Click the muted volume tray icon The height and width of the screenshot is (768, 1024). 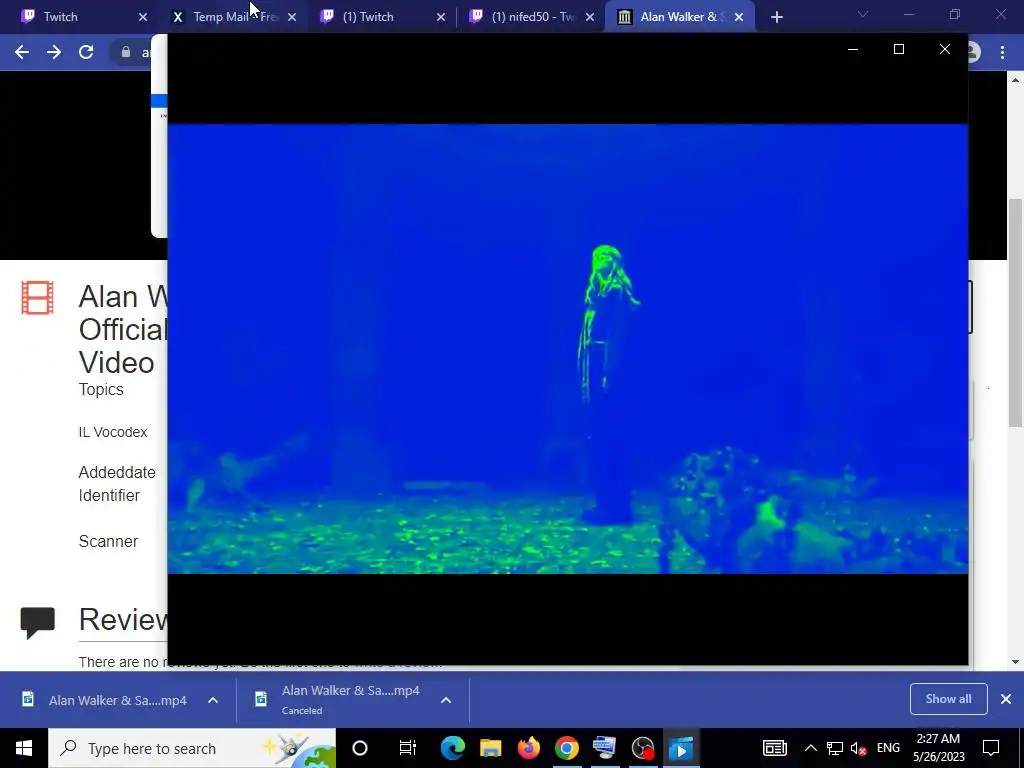(859, 748)
